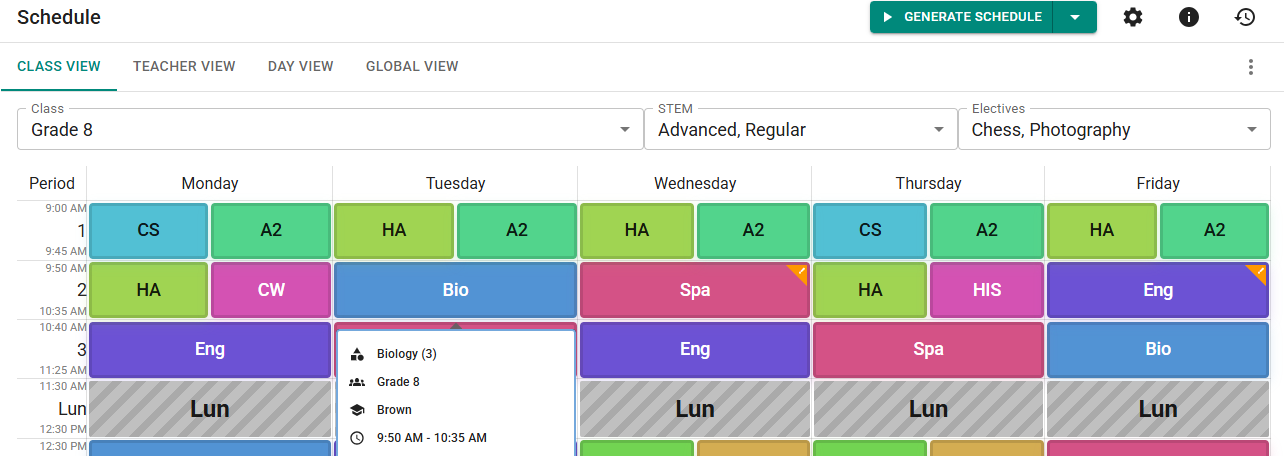Click the clock icon in the Biology tooltip
Screen dimensions: 1284x456
357,438
